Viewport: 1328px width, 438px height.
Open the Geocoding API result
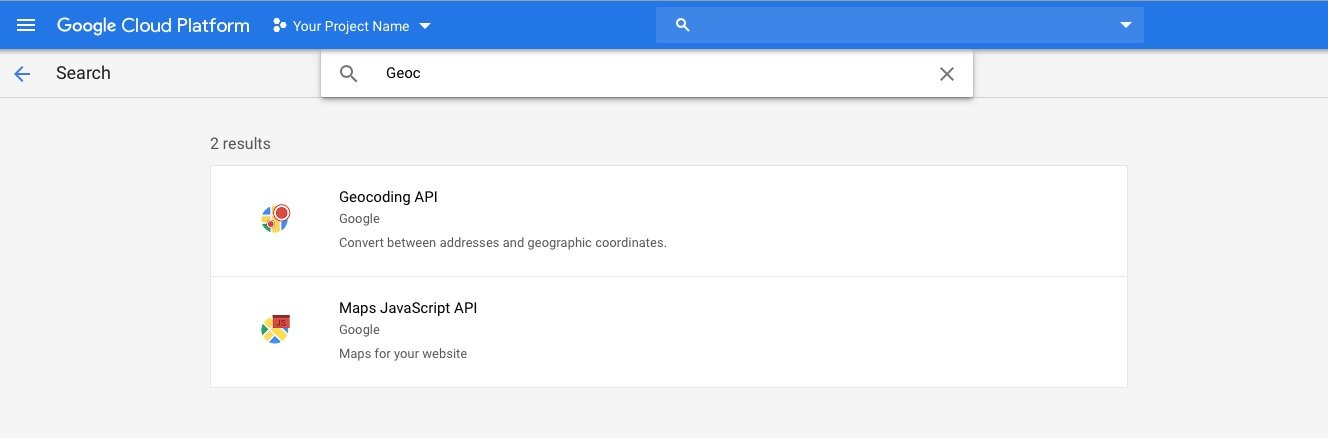click(x=669, y=221)
